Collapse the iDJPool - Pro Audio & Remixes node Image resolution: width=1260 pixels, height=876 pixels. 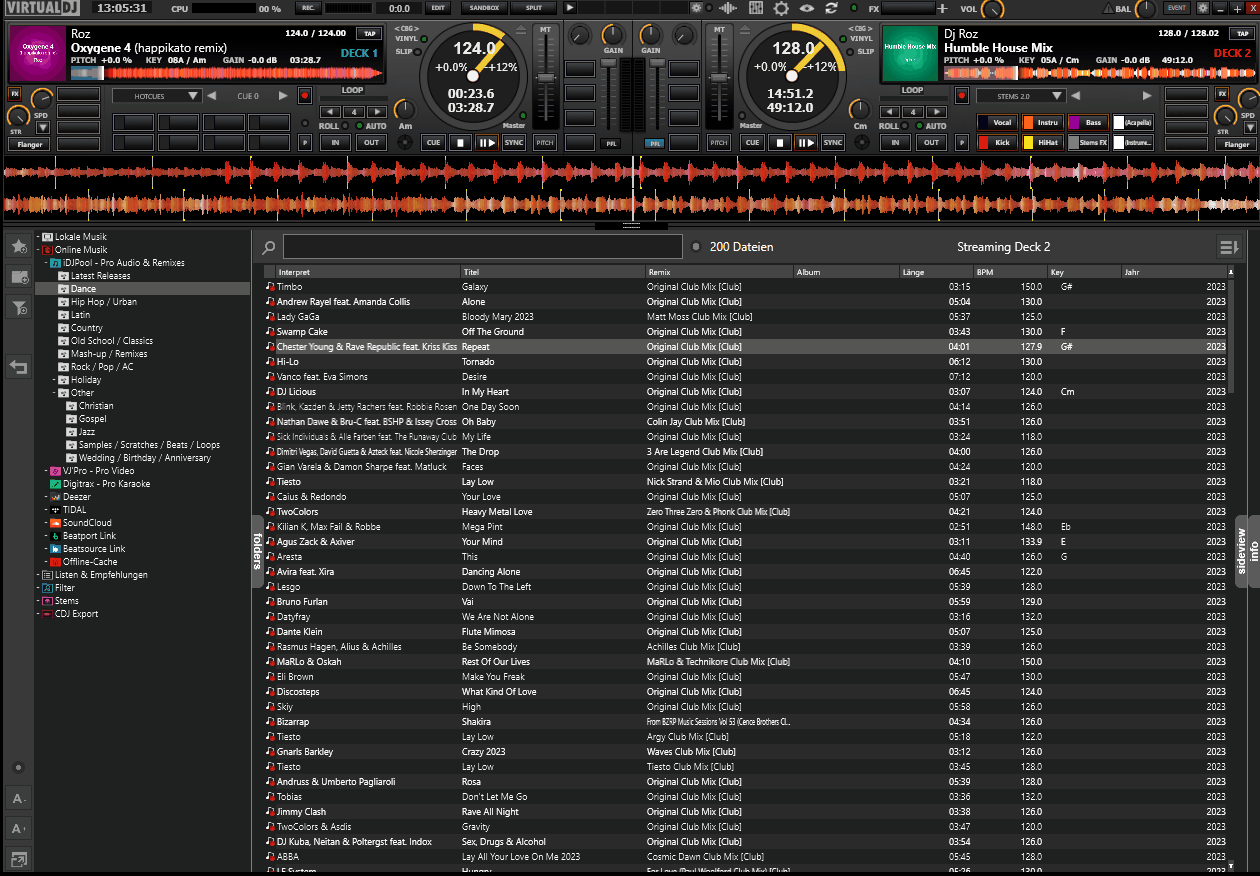(46, 263)
